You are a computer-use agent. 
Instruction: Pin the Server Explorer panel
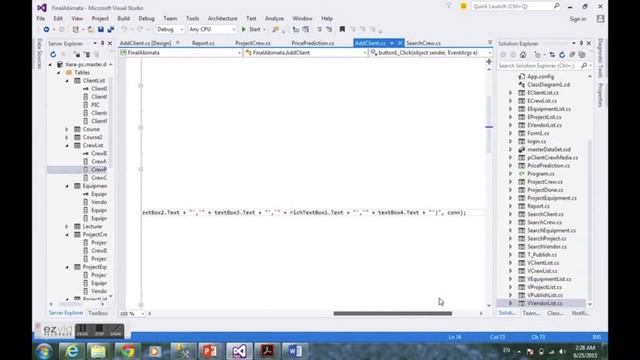click(x=102, y=43)
